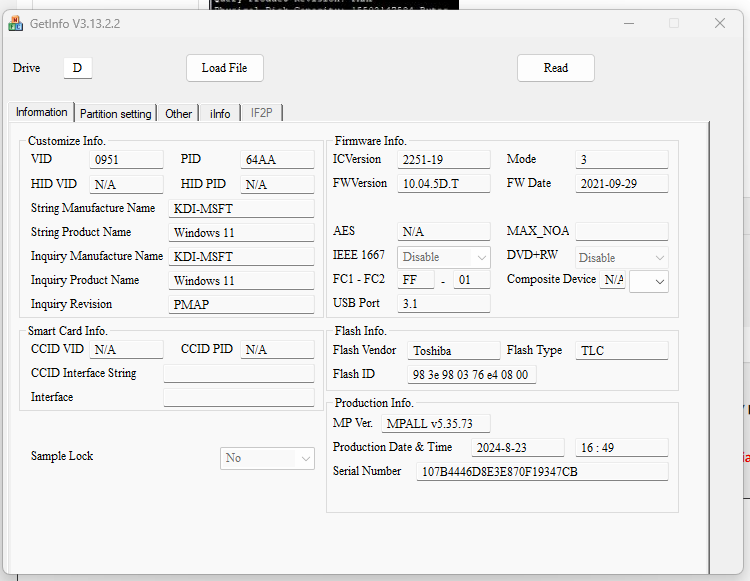Click String Manufacture Name field KDI-MSFT

click(242, 208)
